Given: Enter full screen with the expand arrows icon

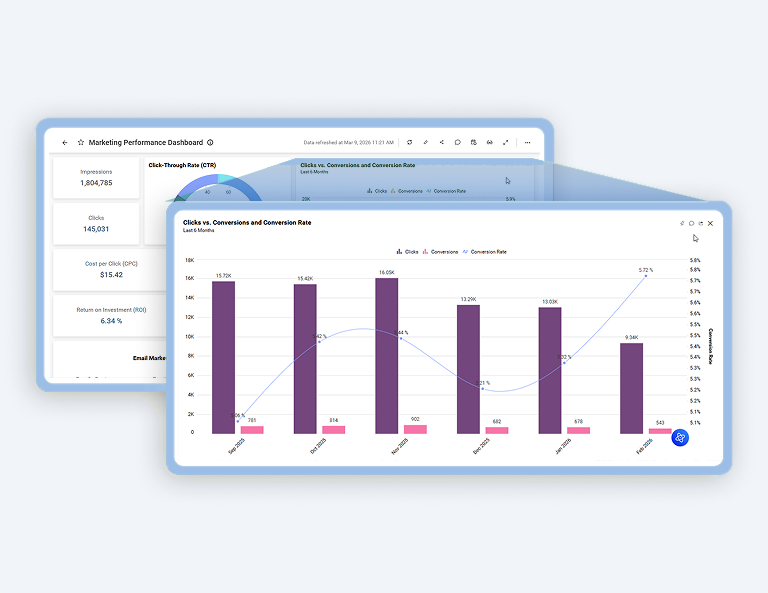Looking at the screenshot, I should (505, 142).
